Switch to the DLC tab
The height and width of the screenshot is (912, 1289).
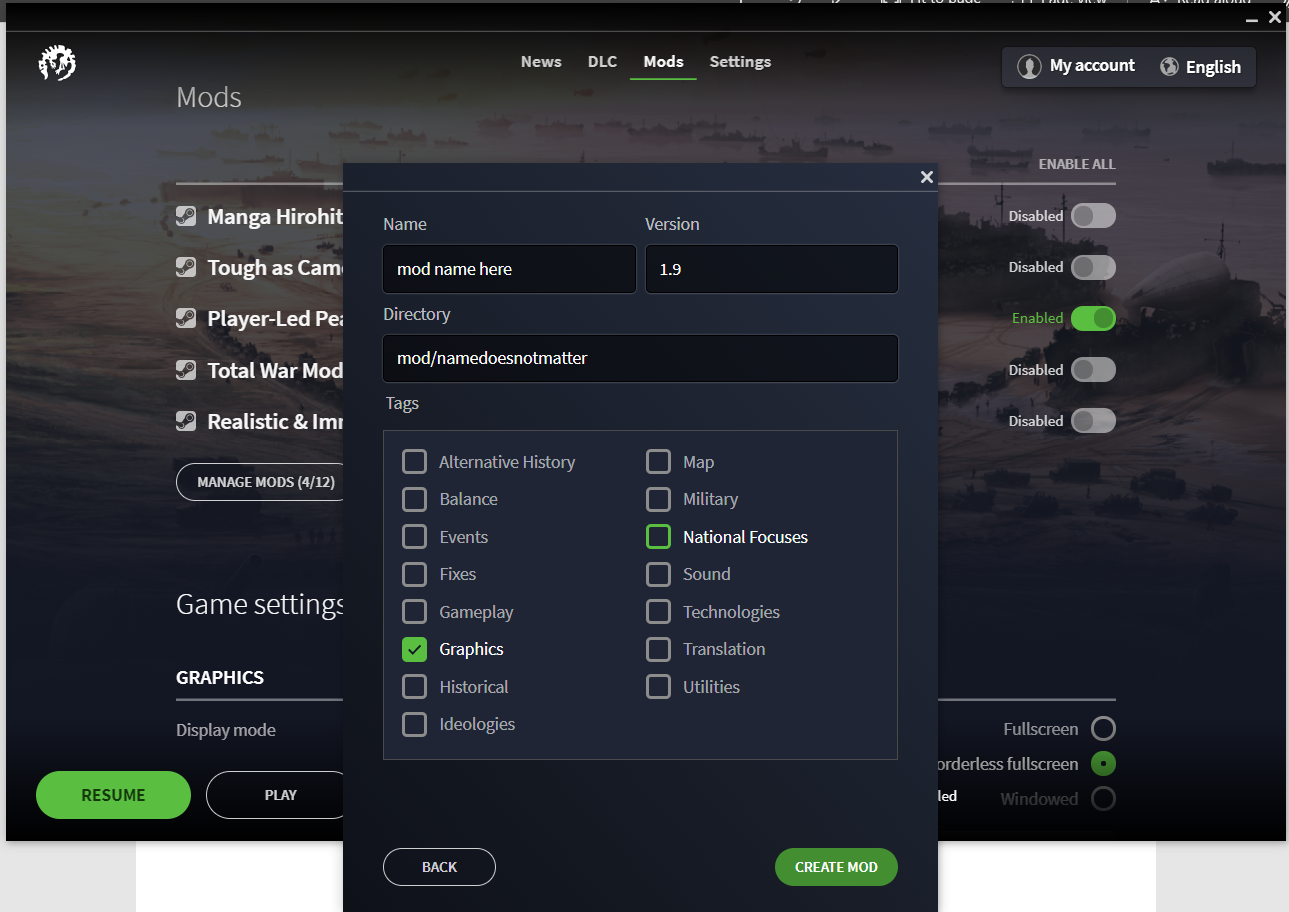pos(602,62)
